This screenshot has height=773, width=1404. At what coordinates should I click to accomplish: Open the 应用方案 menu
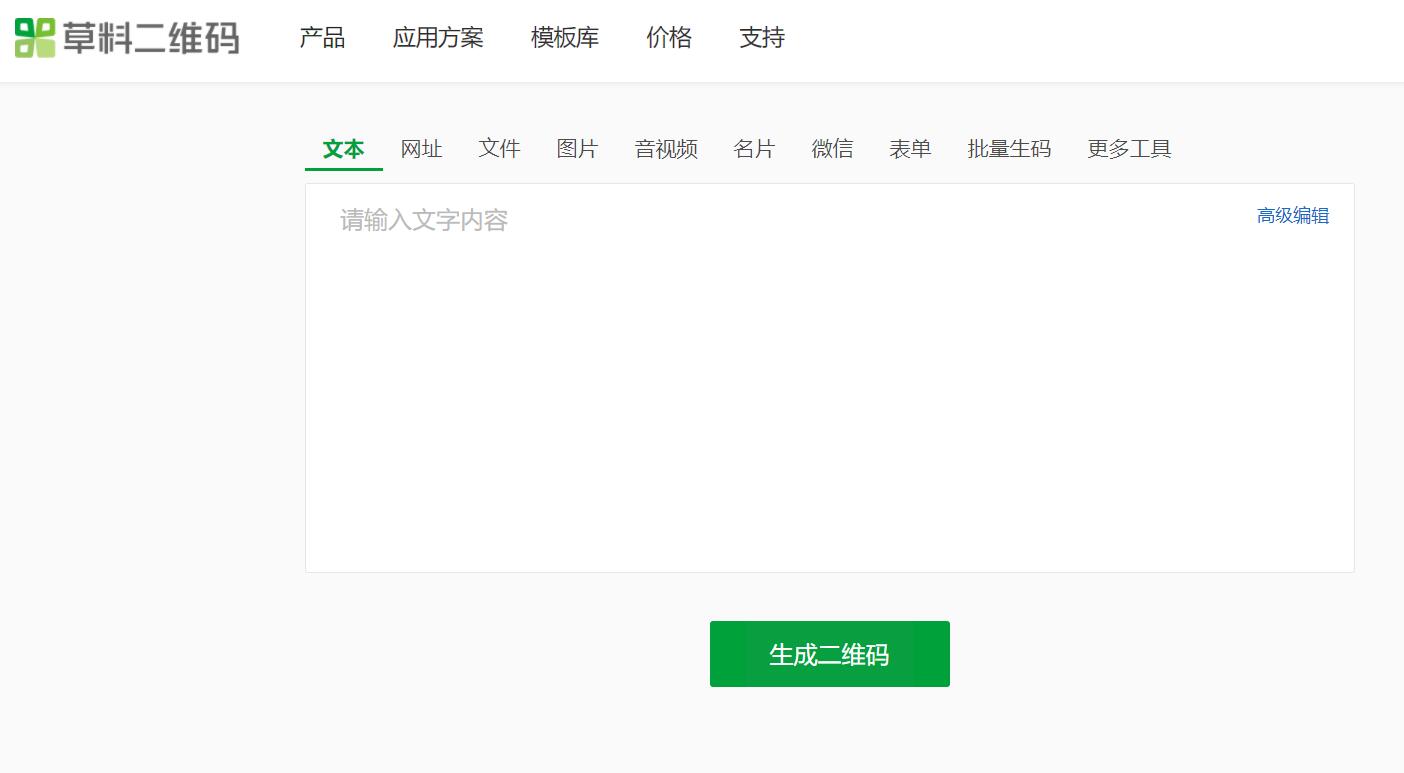click(438, 38)
